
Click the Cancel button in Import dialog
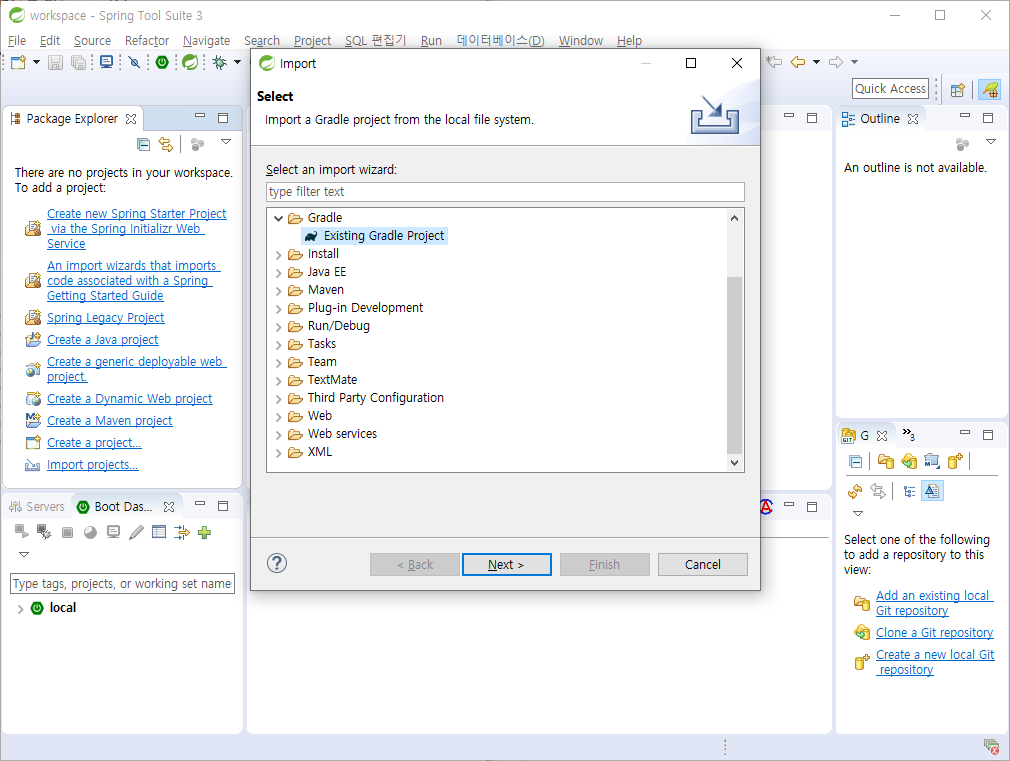pos(703,564)
